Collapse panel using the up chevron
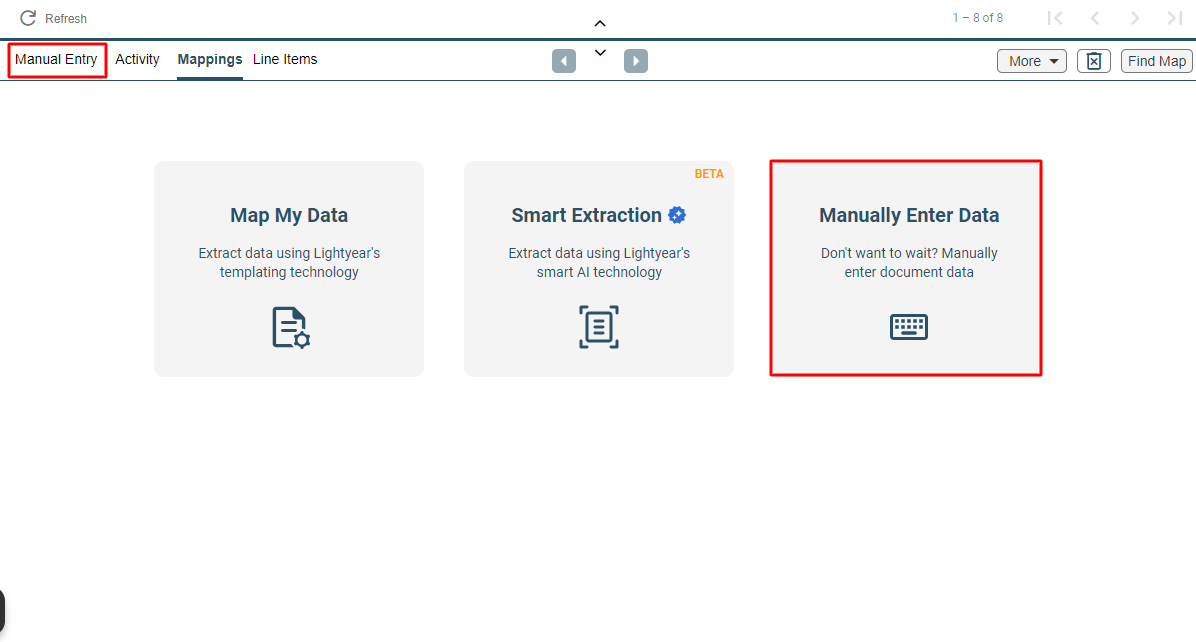Viewport: 1196px width, 642px height. coord(600,24)
